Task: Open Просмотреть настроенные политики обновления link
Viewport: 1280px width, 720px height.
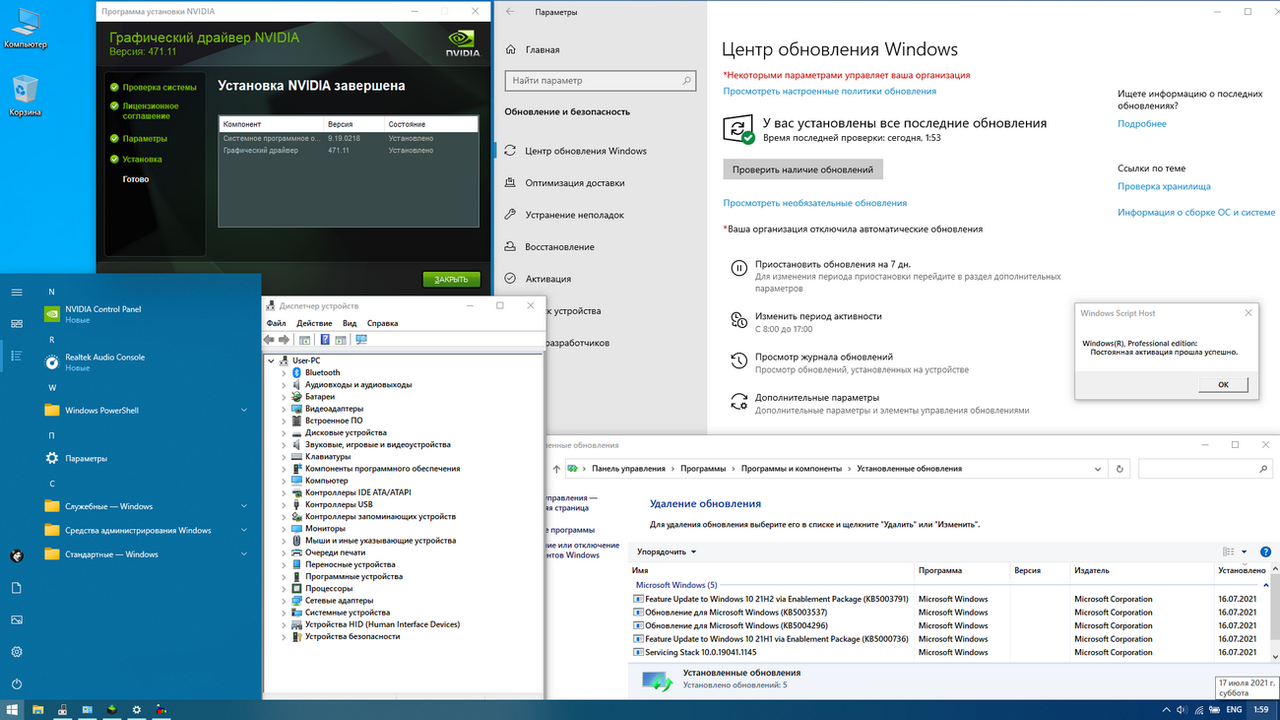Action: coord(830,91)
